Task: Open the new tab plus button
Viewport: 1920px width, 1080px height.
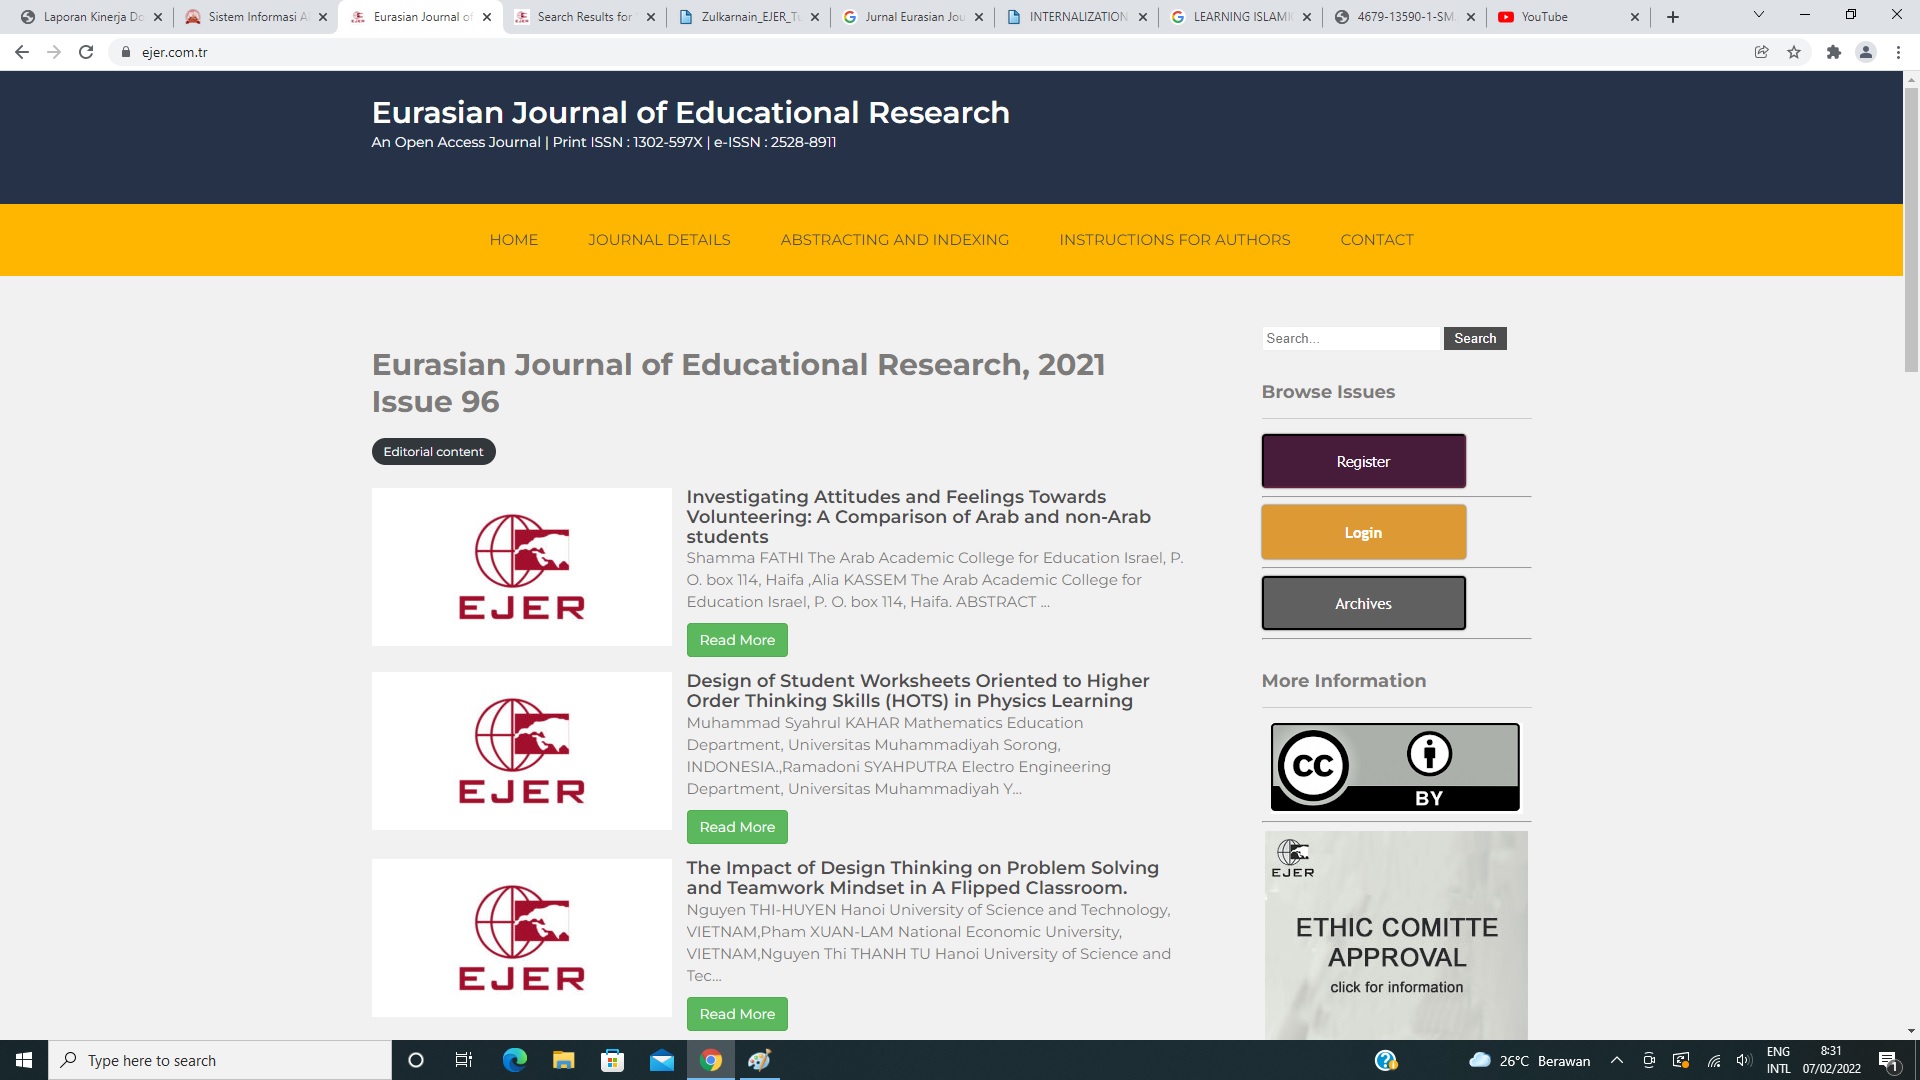Action: point(1673,17)
